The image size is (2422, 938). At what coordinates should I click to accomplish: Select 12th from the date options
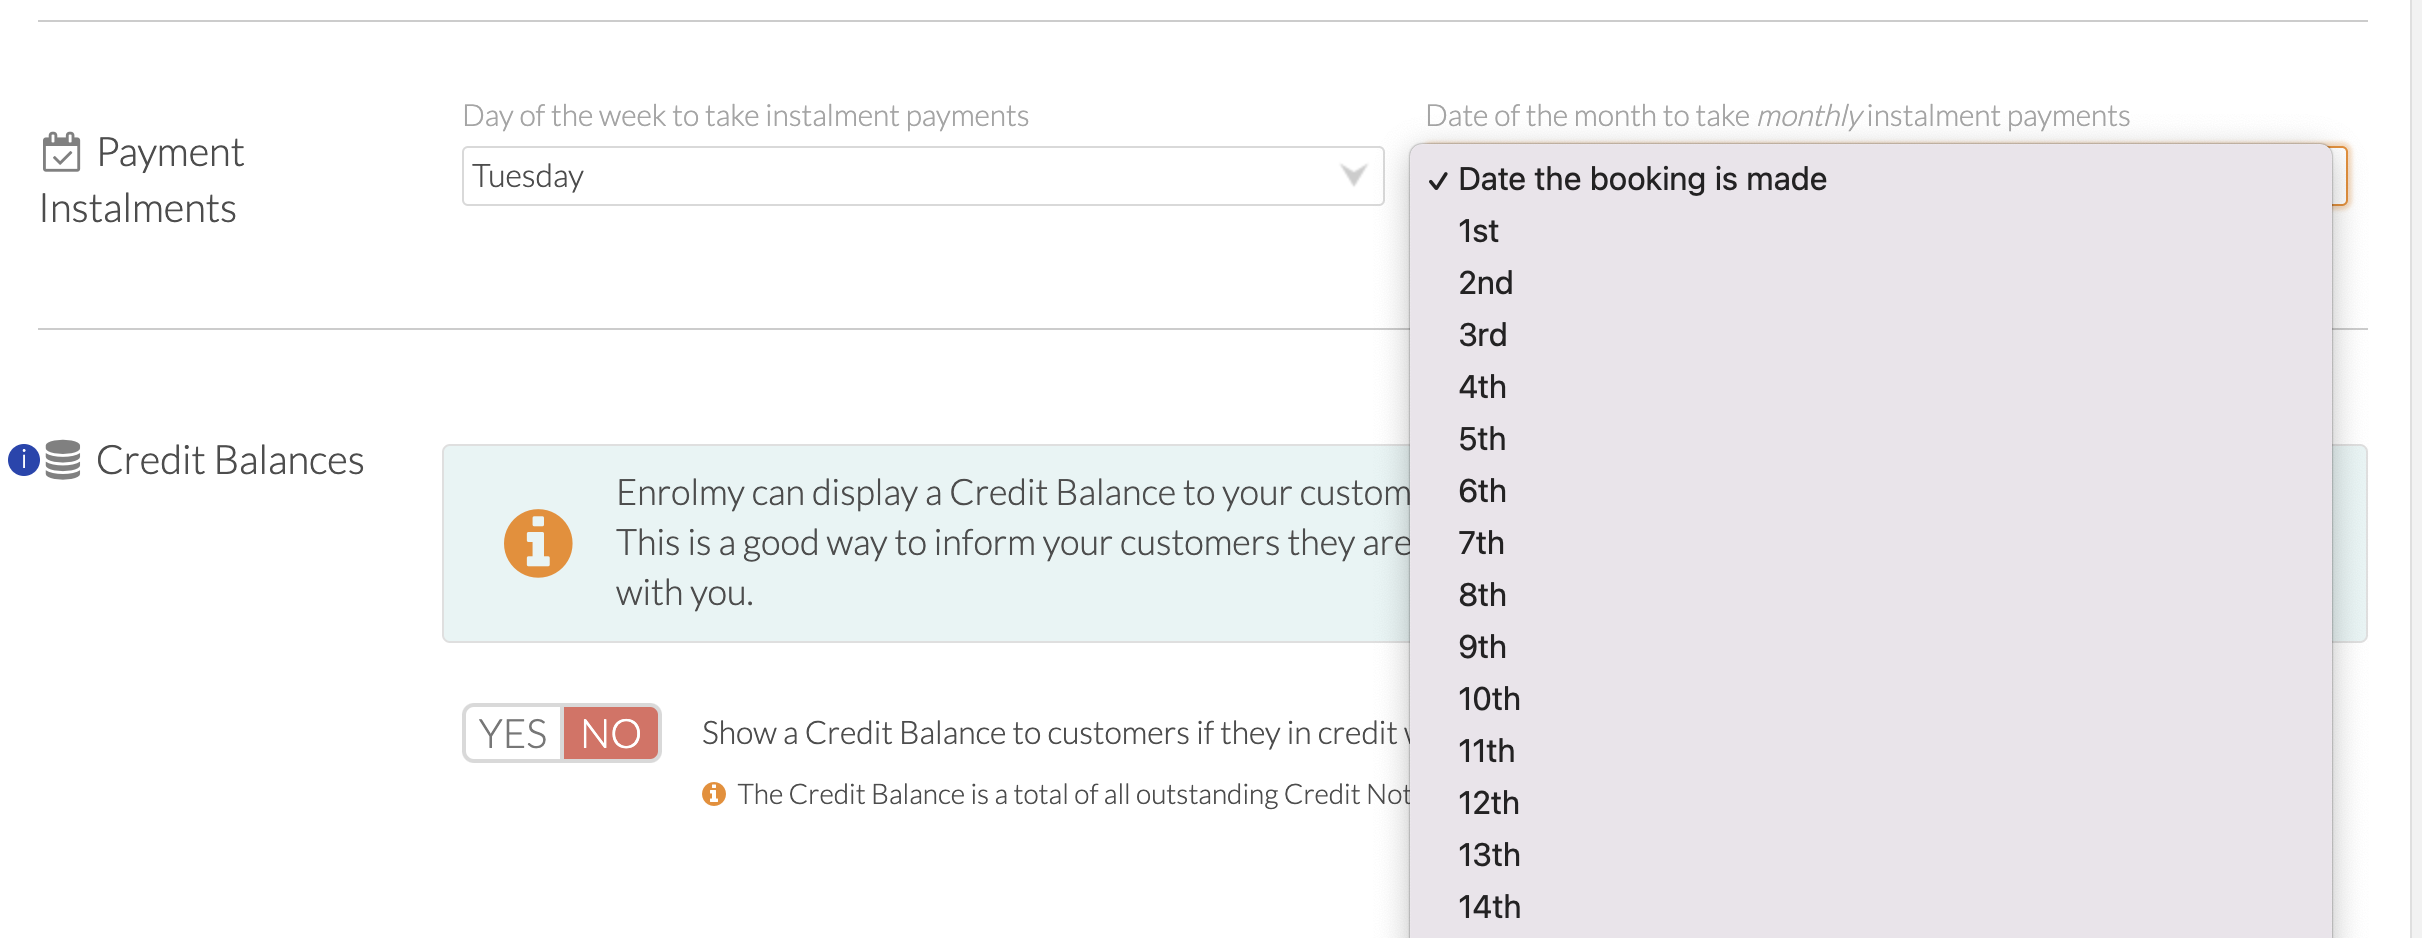click(x=1870, y=803)
